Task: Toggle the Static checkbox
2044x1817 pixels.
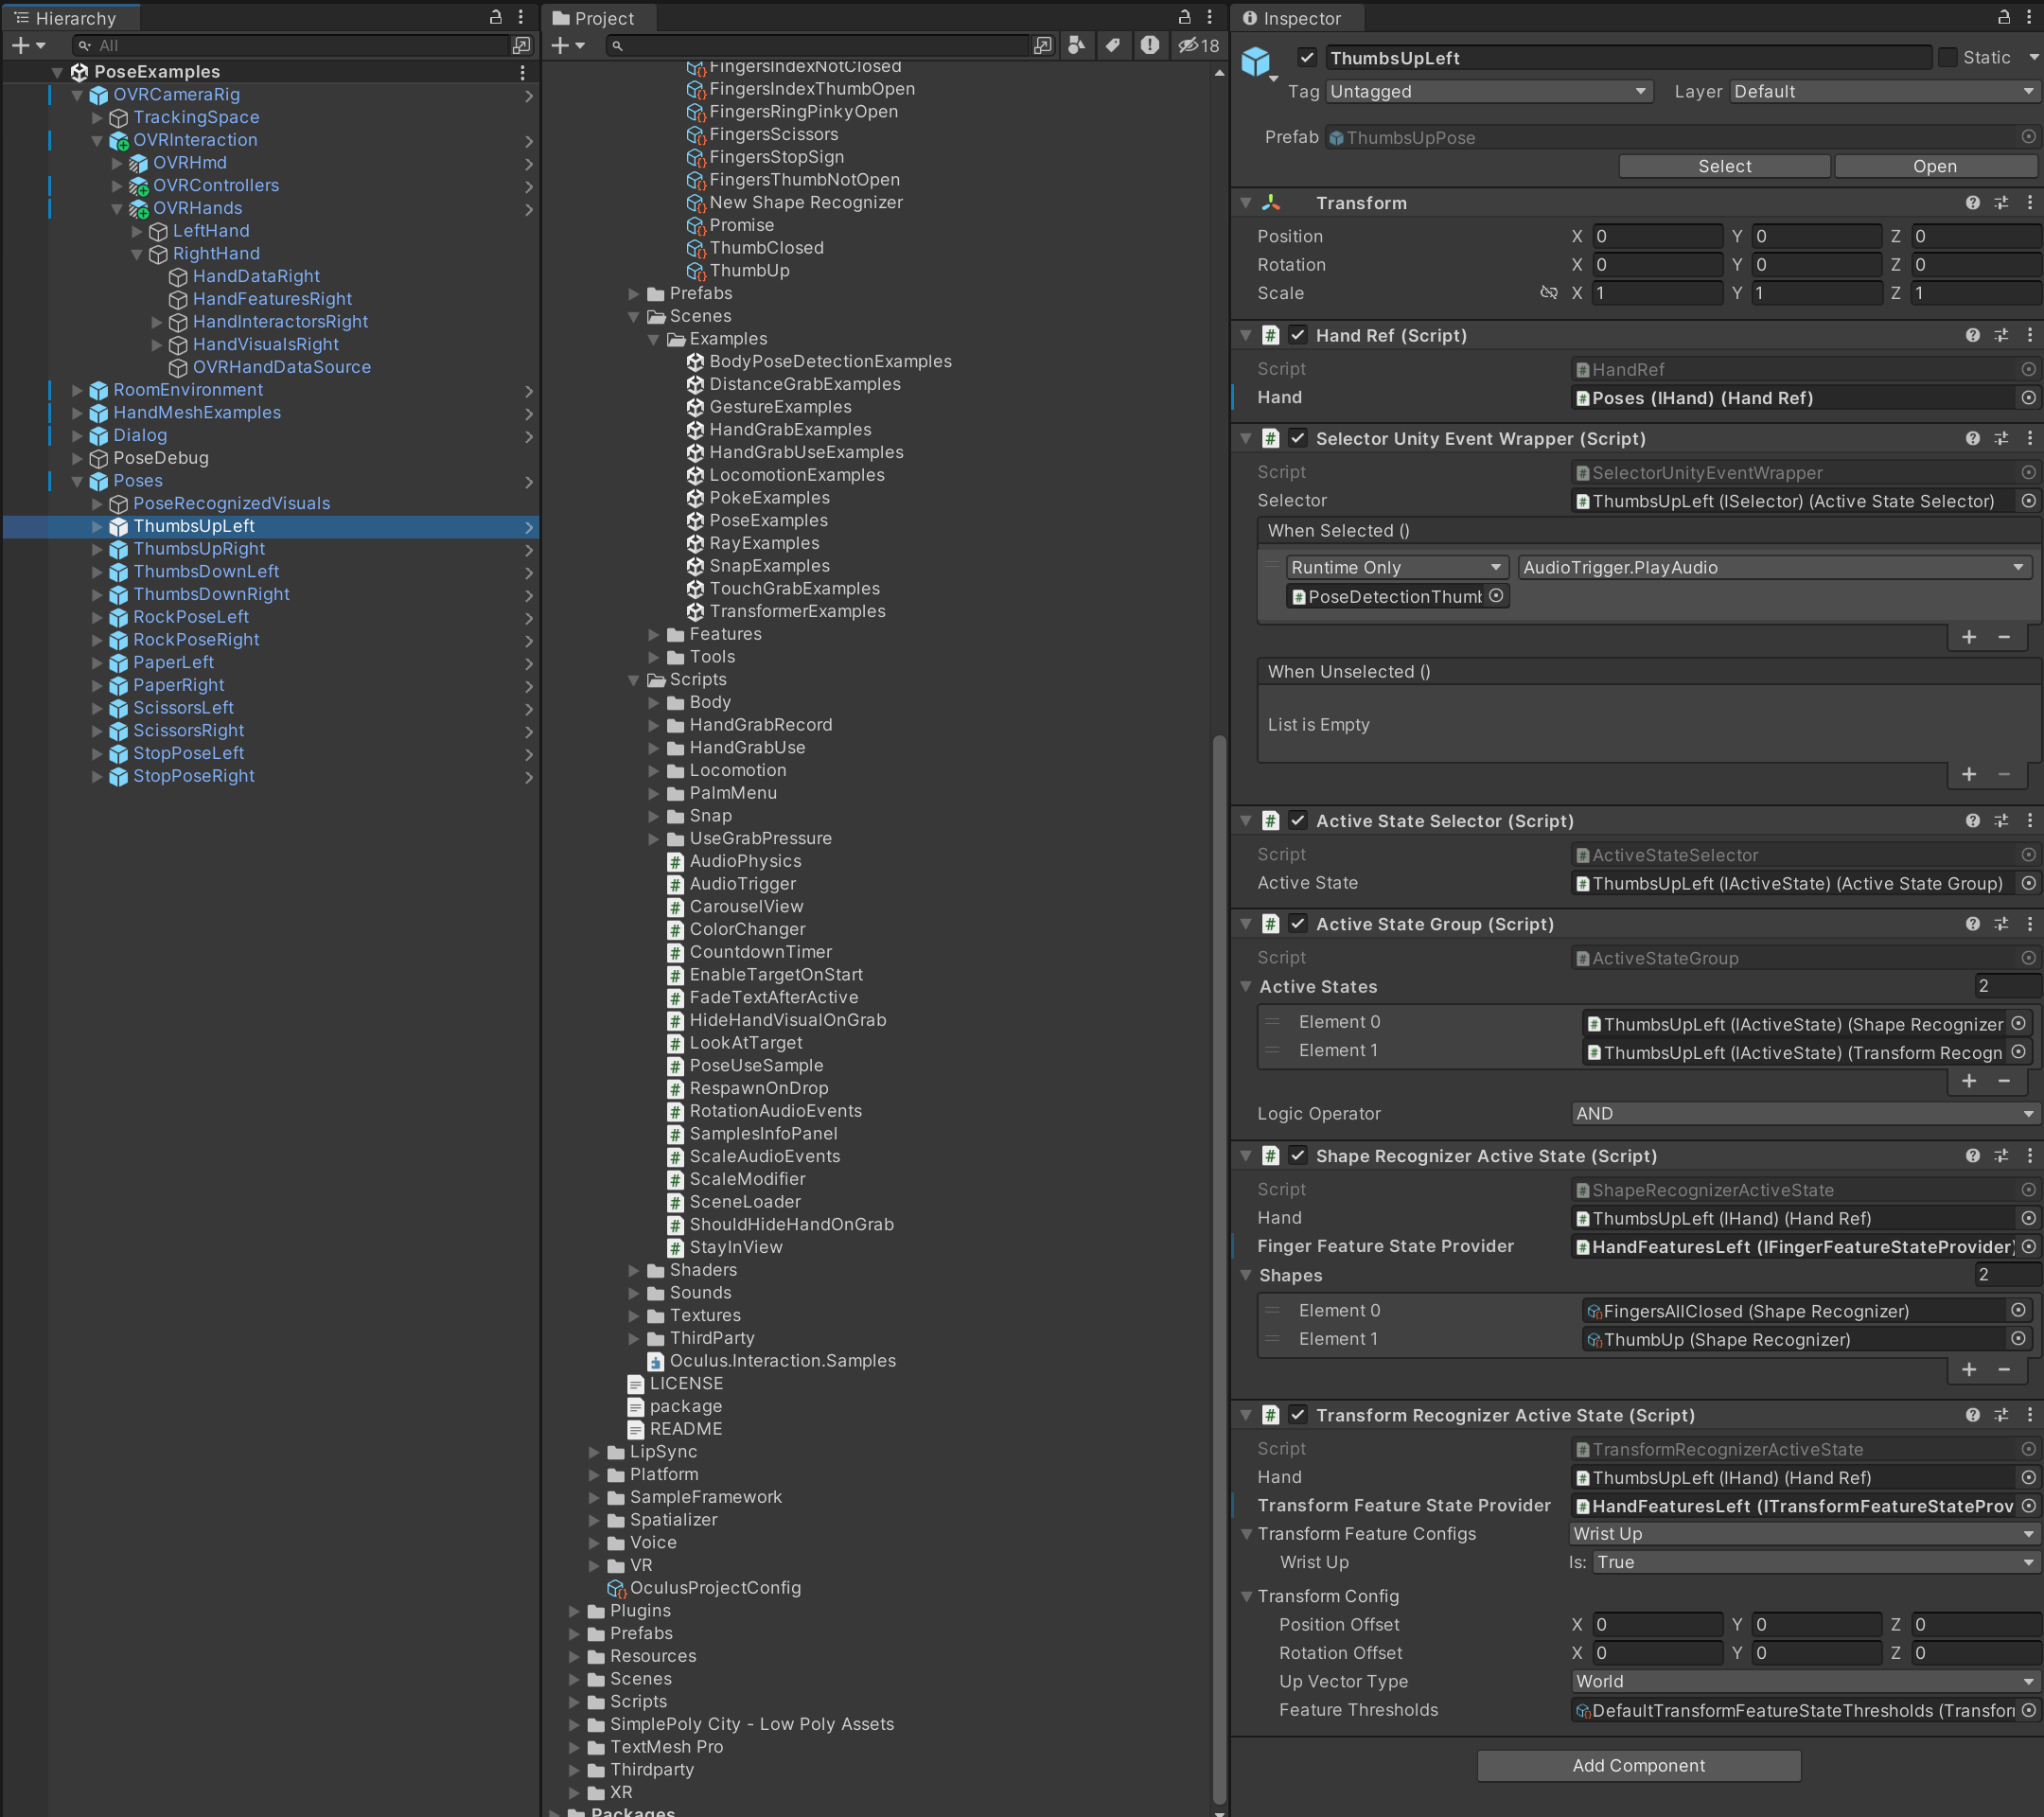Action: pyautogui.click(x=1947, y=58)
